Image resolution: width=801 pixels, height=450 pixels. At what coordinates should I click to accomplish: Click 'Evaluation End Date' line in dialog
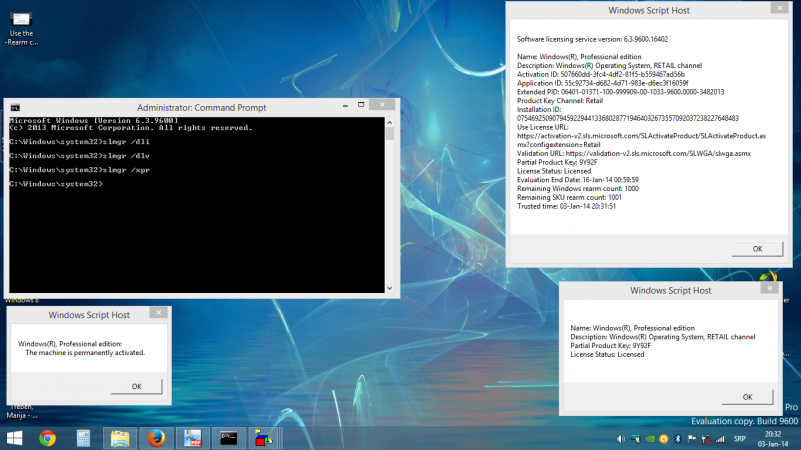(x=578, y=180)
